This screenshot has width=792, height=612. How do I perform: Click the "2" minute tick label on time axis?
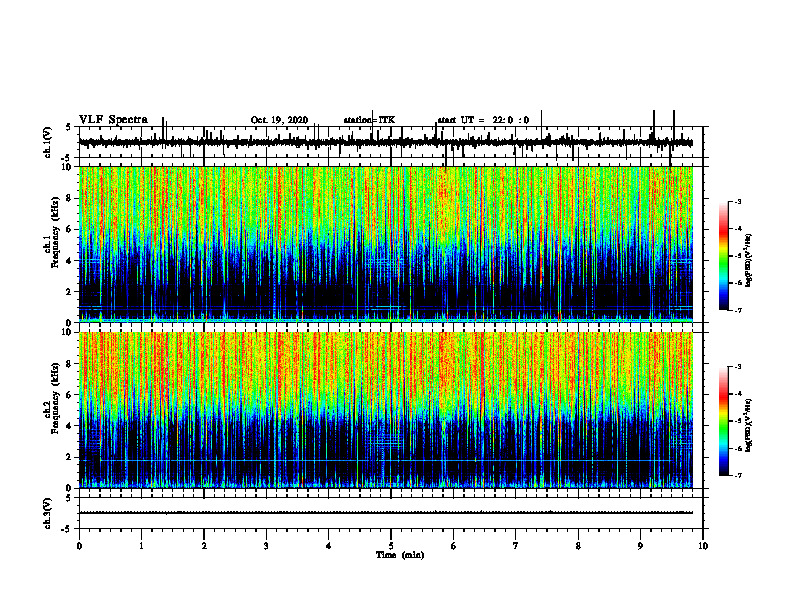click(x=204, y=546)
